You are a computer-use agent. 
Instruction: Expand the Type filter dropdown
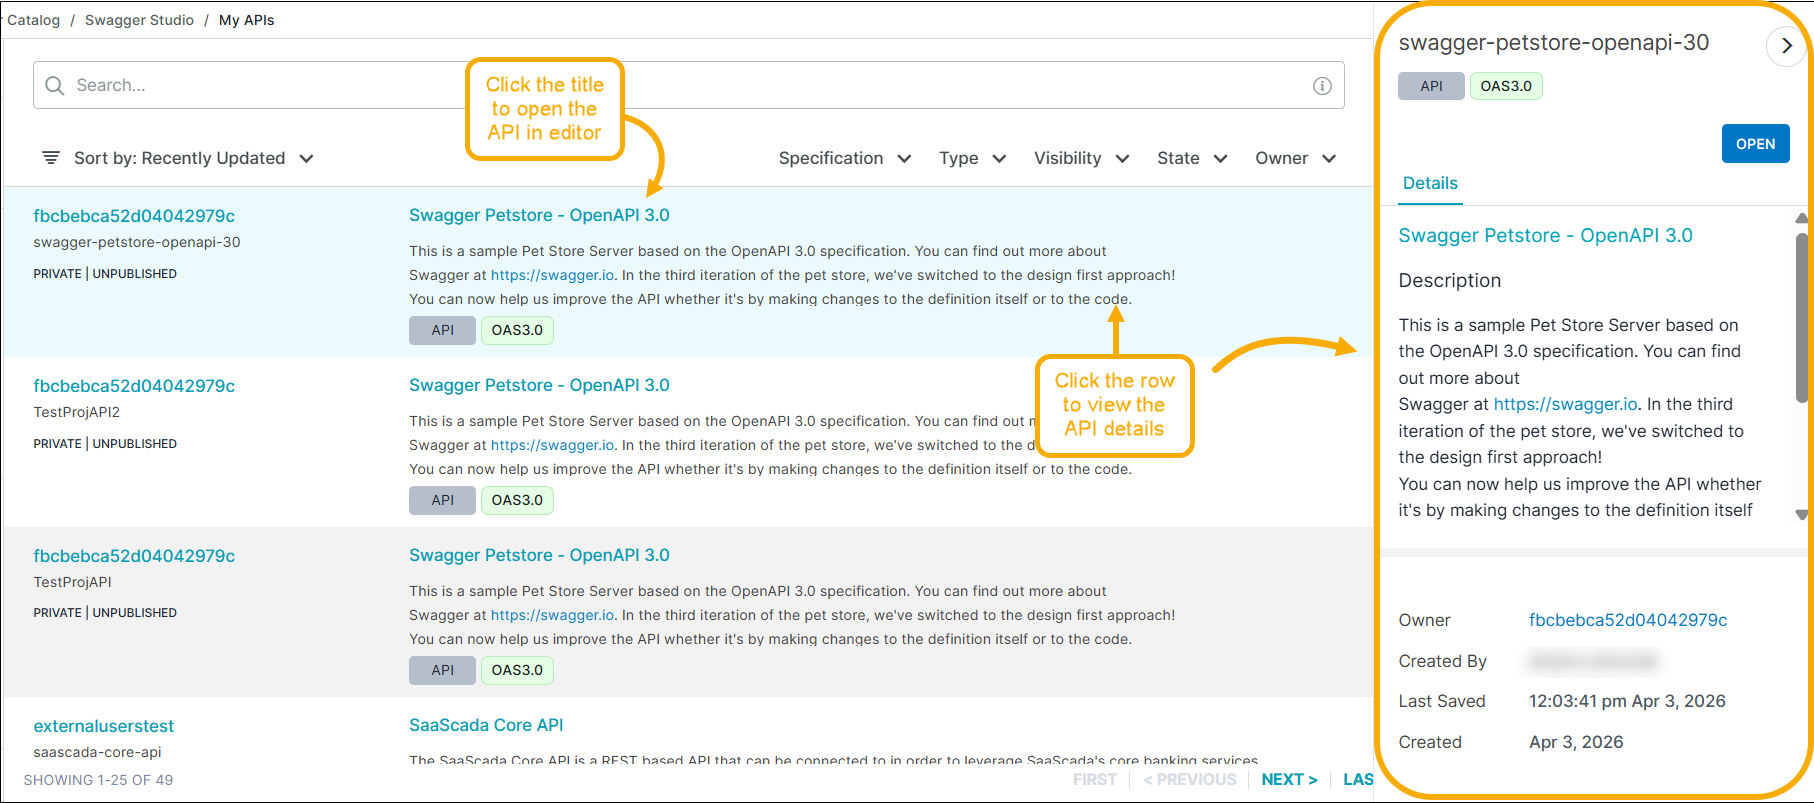coord(972,158)
